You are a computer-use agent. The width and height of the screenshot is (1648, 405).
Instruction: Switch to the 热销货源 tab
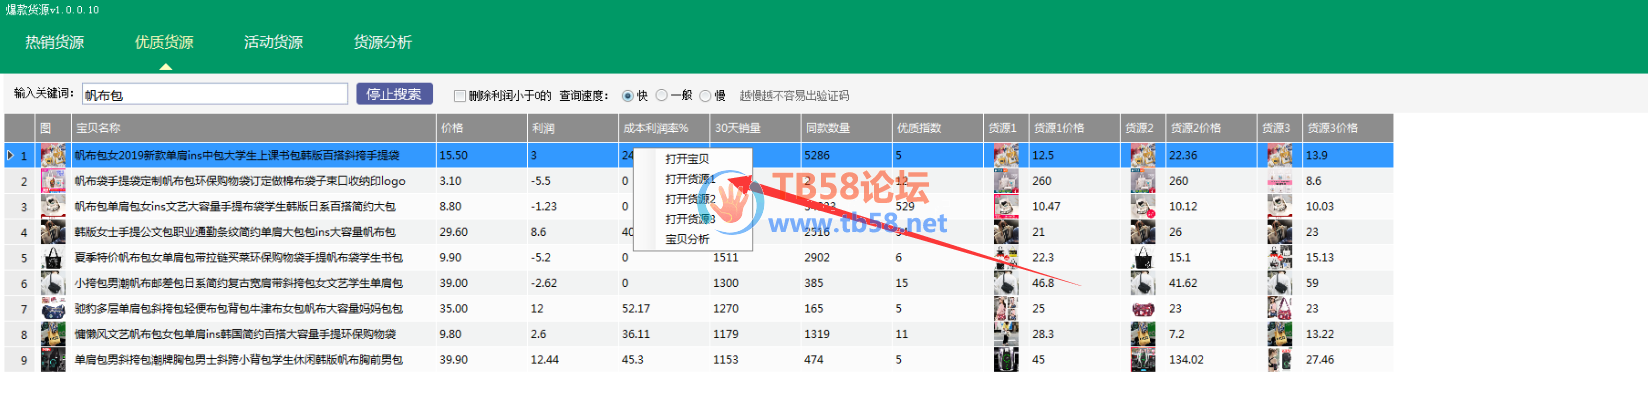[55, 42]
